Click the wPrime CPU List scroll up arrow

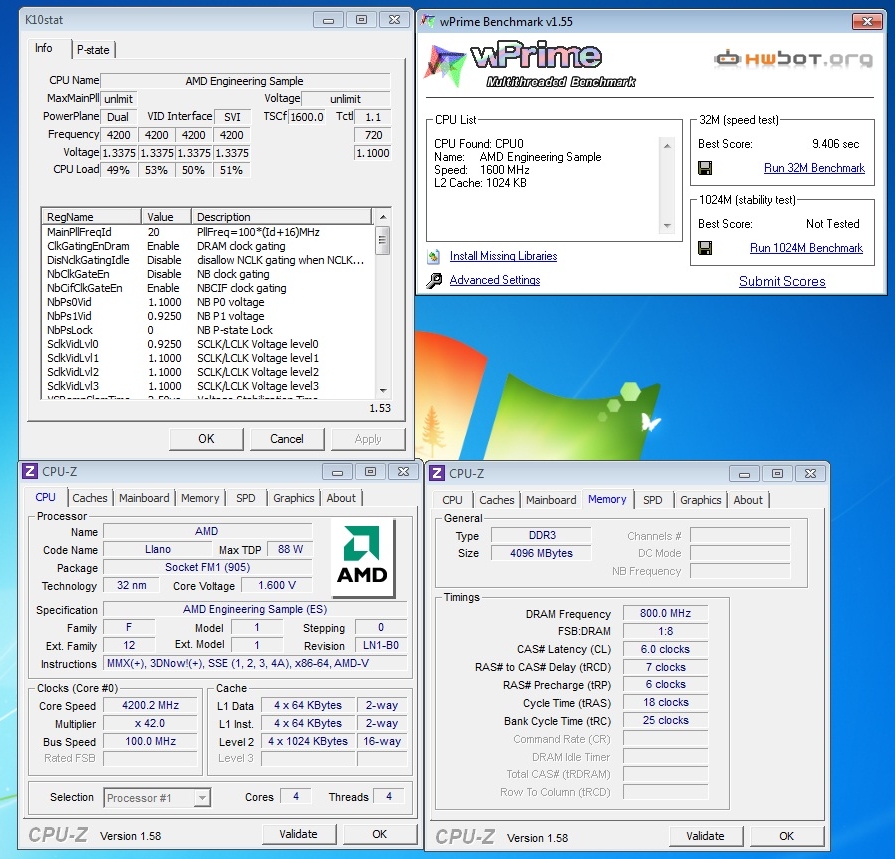click(x=667, y=146)
